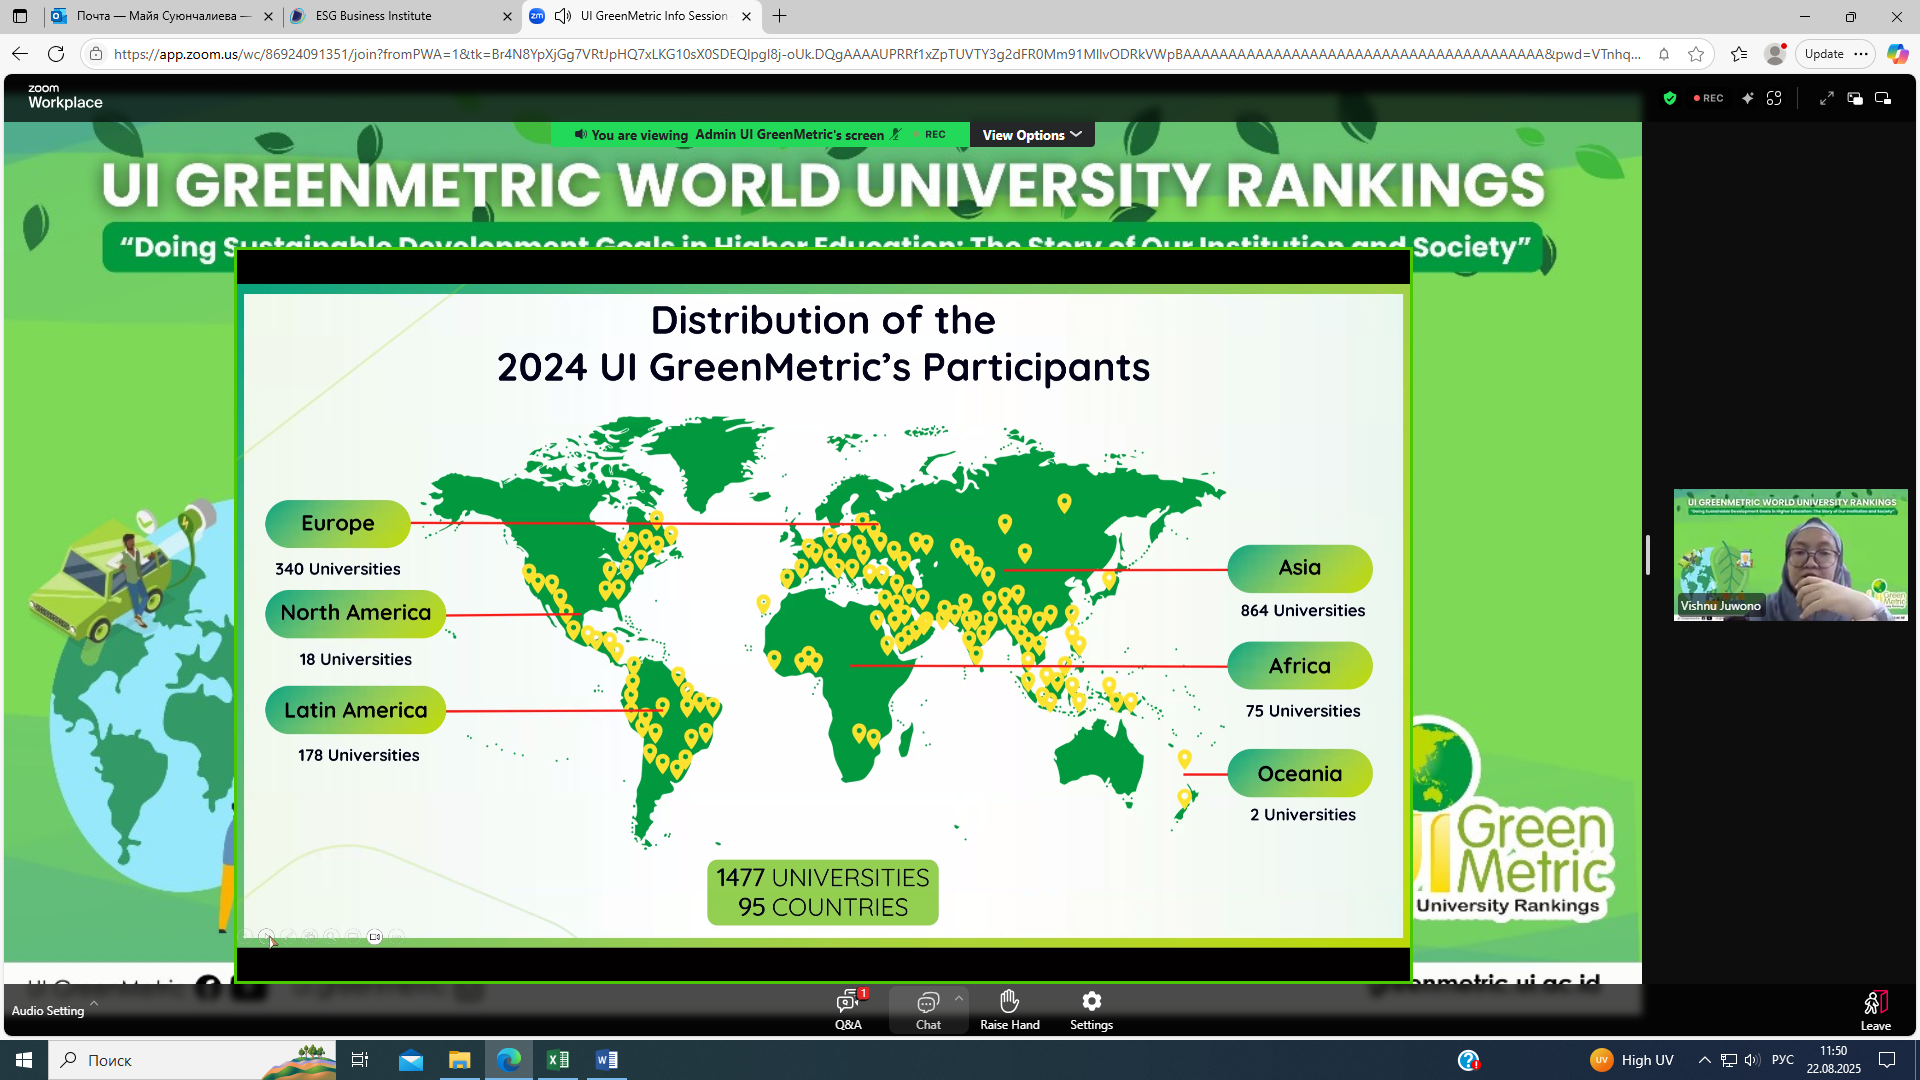1920x1080 pixels.
Task: Open Excel from the taskbar
Action: tap(558, 1060)
